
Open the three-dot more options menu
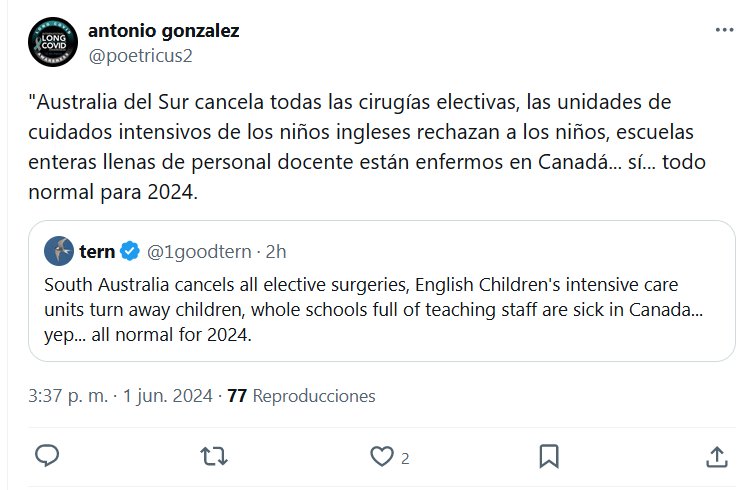pyautogui.click(x=724, y=31)
